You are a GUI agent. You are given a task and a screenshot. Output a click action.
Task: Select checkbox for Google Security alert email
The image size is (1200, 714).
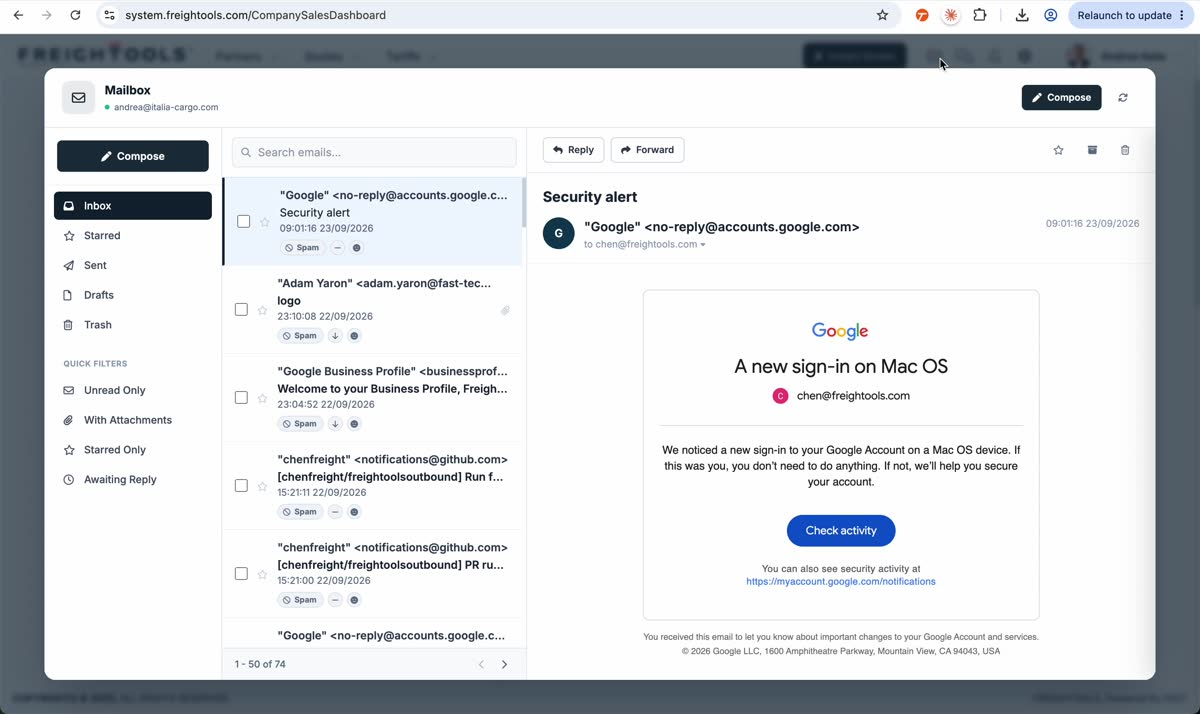[243, 221]
